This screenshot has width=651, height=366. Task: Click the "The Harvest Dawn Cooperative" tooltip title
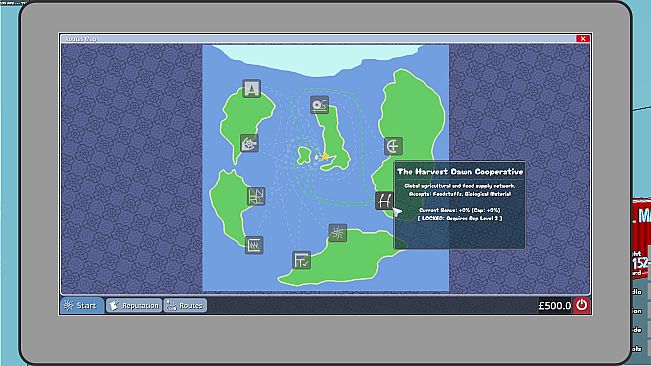coord(460,171)
